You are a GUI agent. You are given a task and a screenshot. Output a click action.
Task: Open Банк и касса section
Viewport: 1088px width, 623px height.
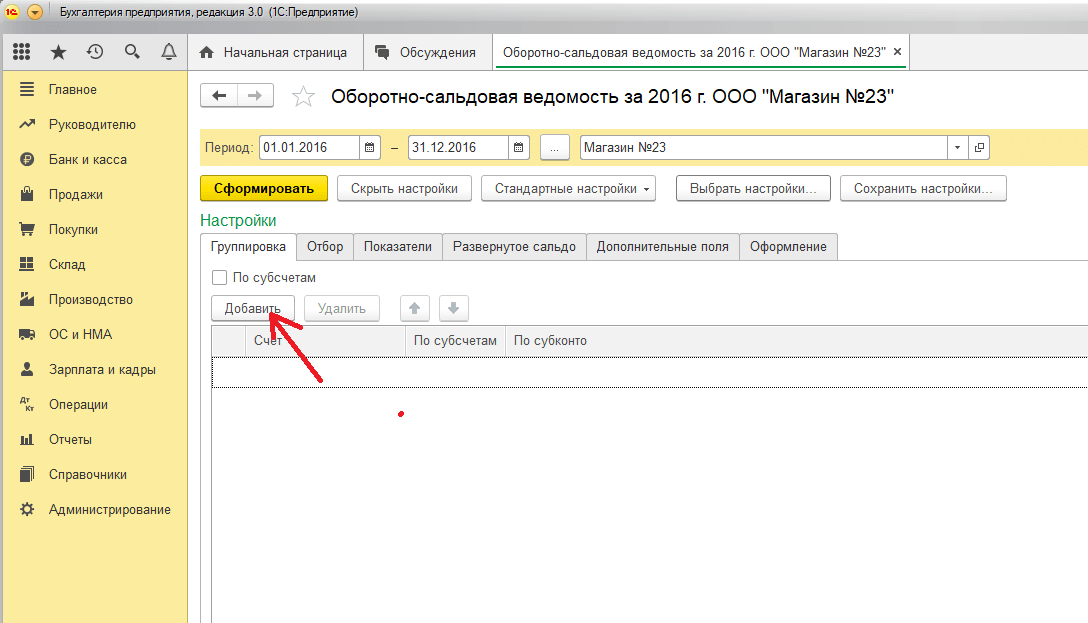tap(87, 159)
